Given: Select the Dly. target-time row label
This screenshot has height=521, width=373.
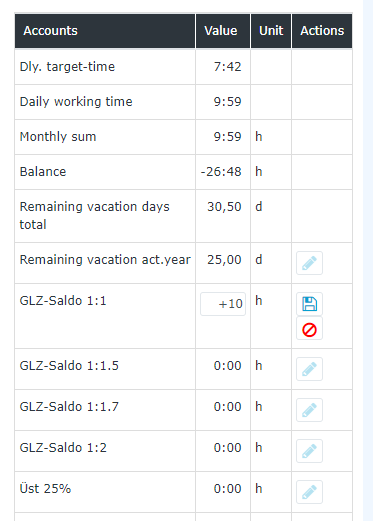Looking at the screenshot, I should pyautogui.click(x=67, y=67).
